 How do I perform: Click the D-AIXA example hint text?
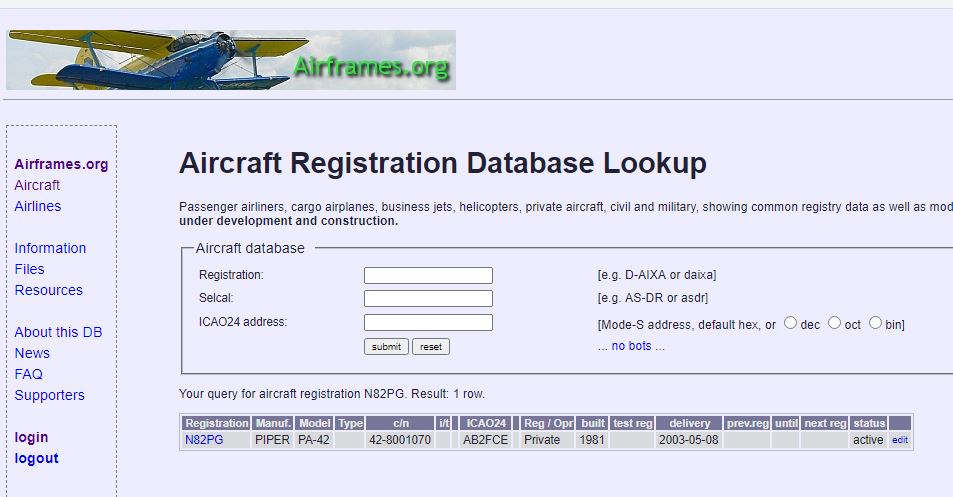click(x=657, y=275)
